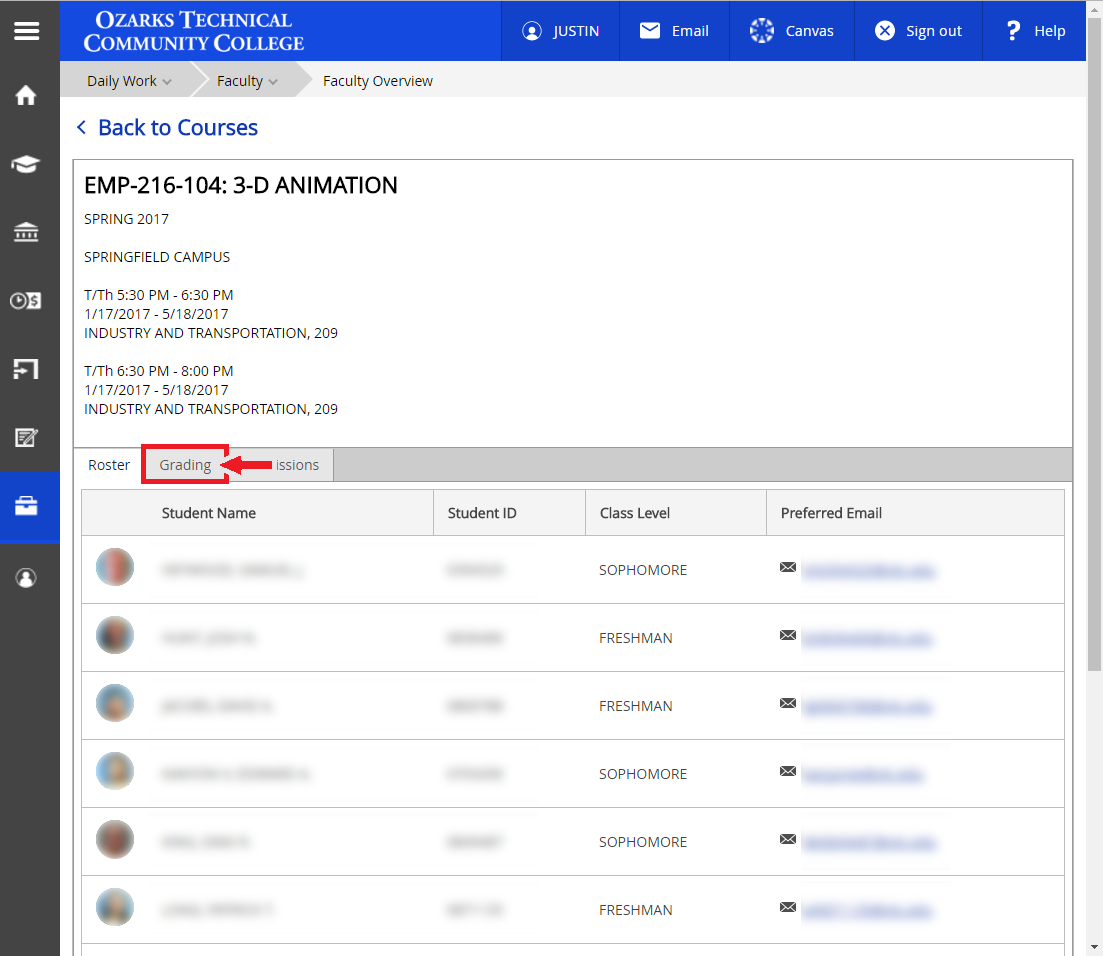Click Preferred Email column header
Image resolution: width=1103 pixels, height=956 pixels.
[831, 513]
